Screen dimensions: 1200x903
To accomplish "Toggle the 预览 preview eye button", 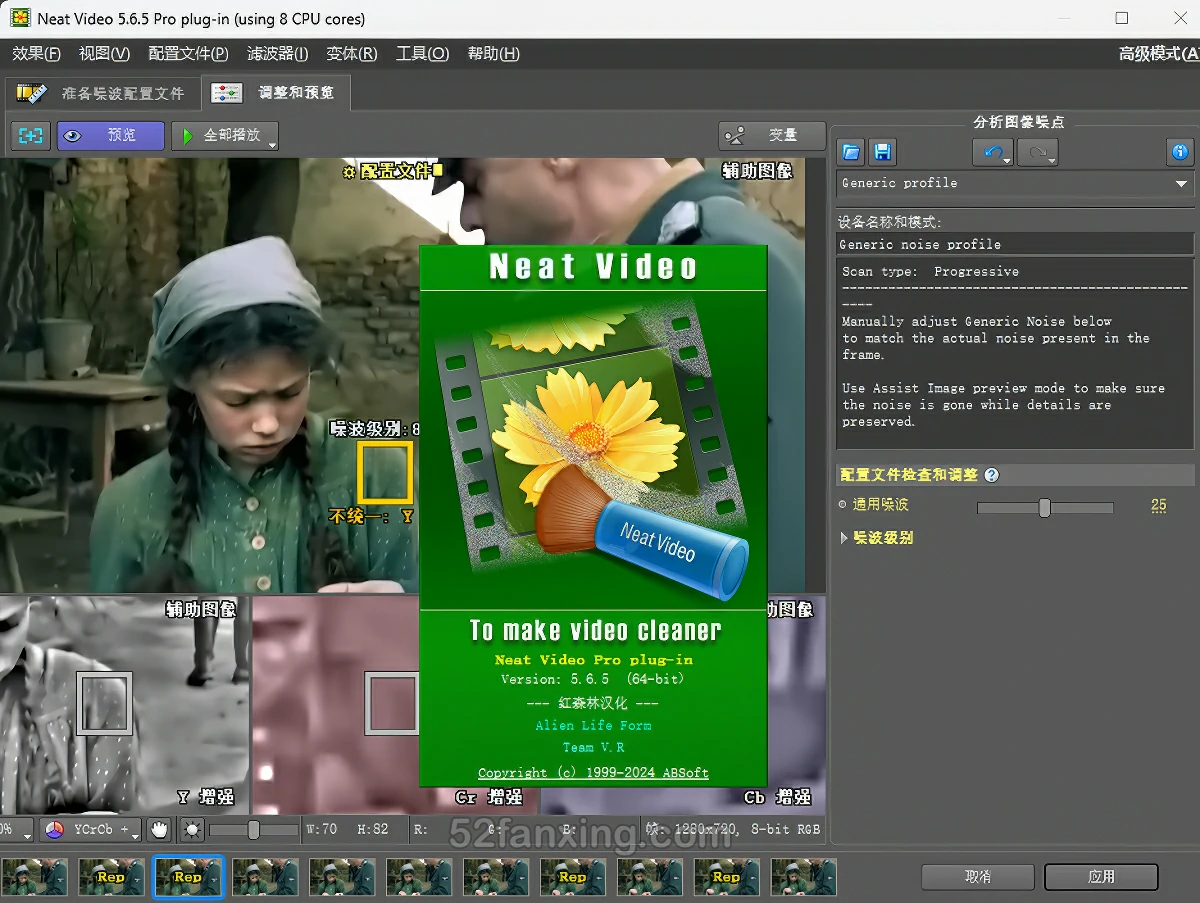I will 110,136.
